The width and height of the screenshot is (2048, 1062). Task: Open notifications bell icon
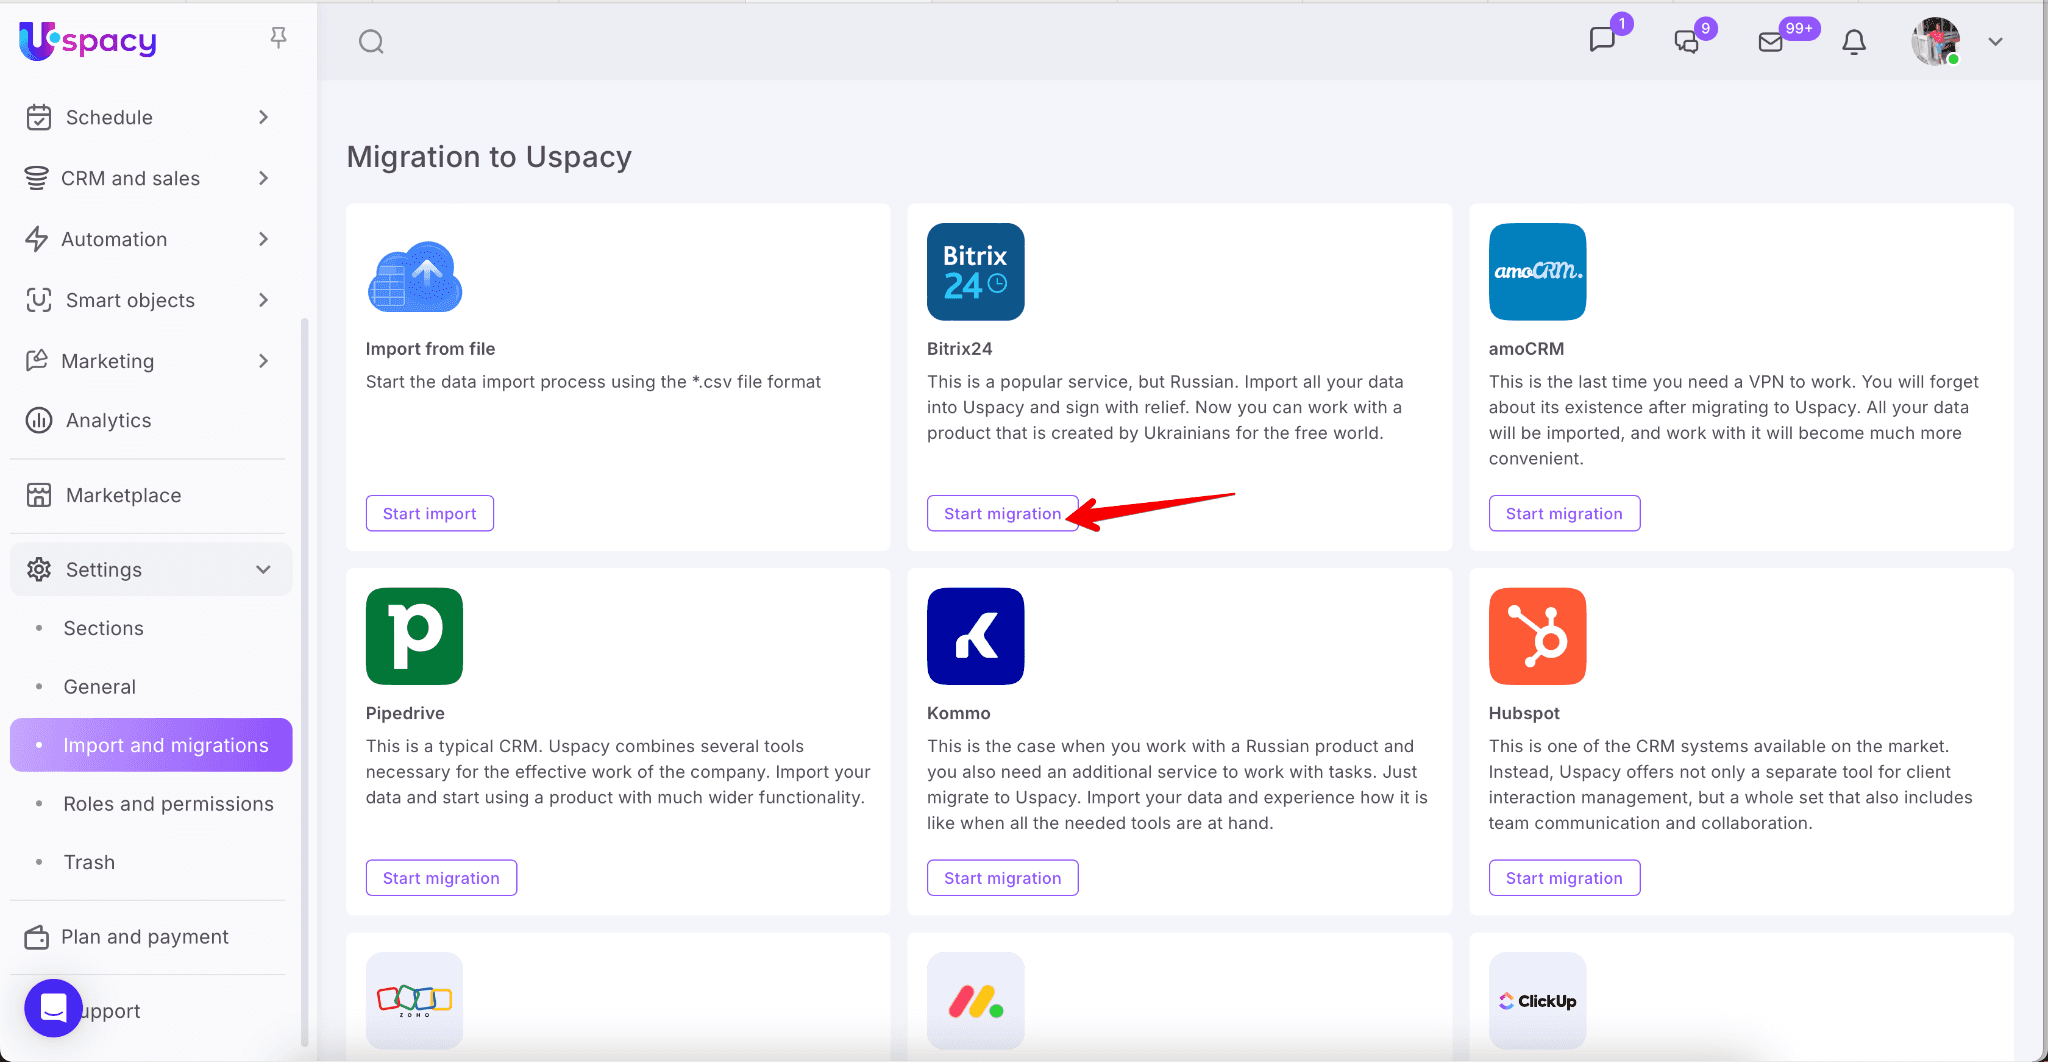[x=1854, y=42]
